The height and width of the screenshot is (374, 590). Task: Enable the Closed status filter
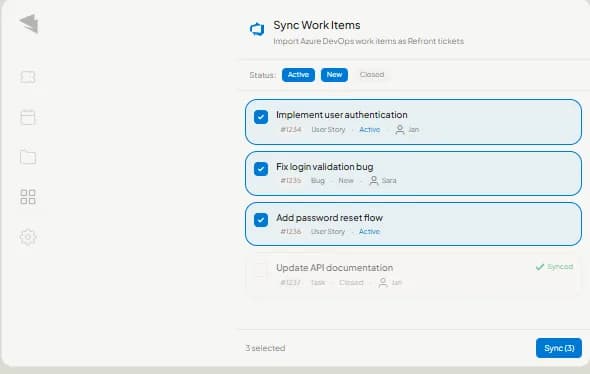click(372, 74)
